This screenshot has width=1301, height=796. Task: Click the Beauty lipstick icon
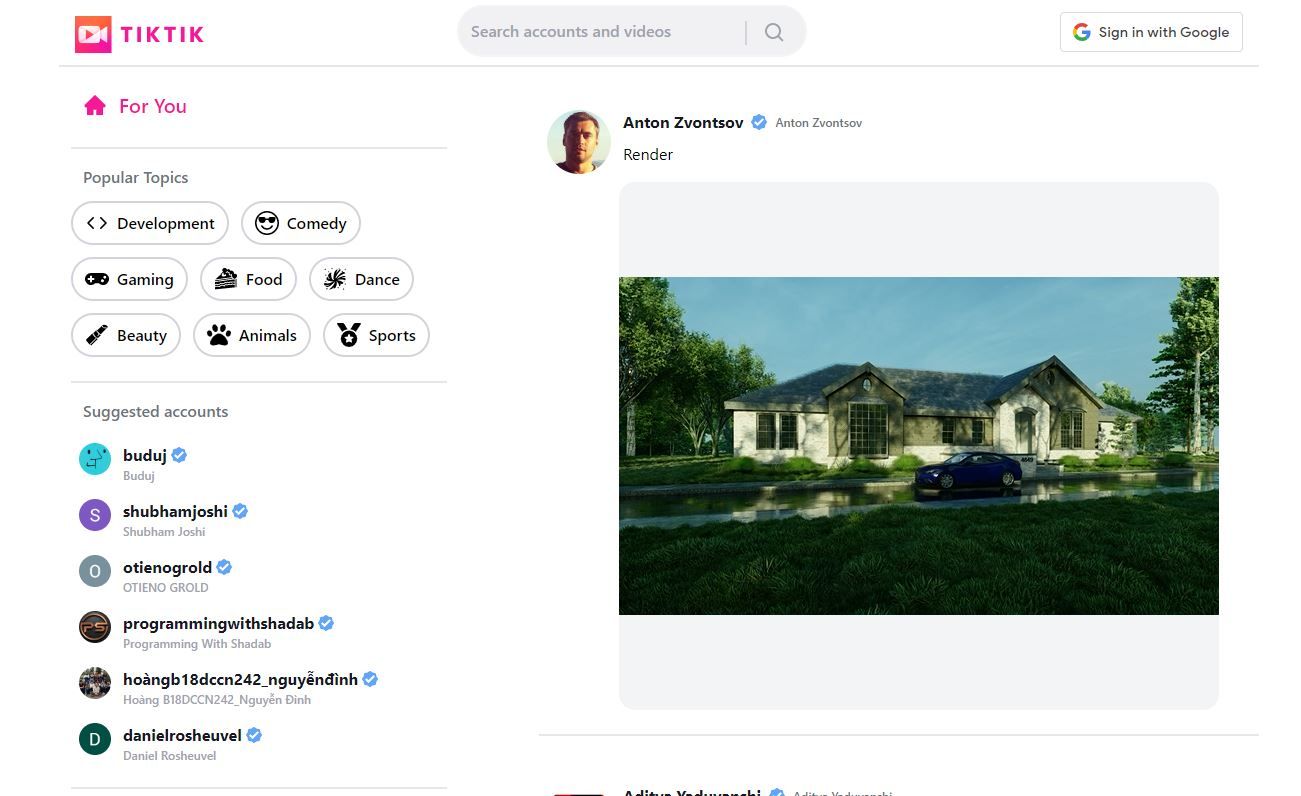pos(97,335)
